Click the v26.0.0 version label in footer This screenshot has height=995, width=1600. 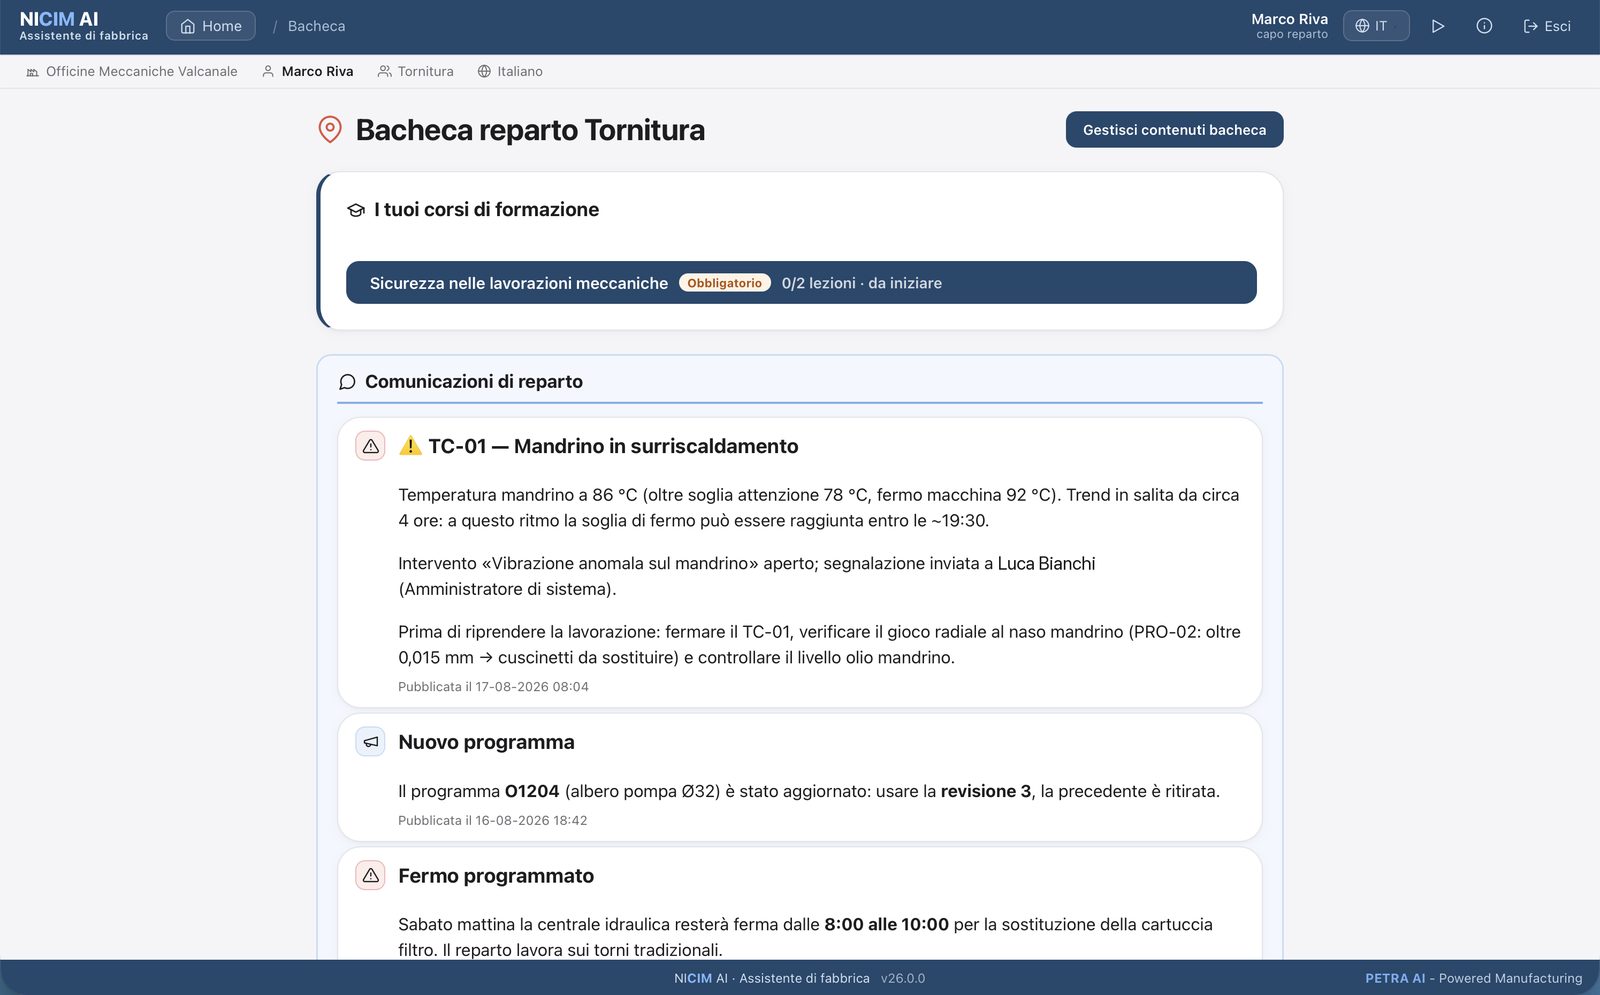[903, 979]
